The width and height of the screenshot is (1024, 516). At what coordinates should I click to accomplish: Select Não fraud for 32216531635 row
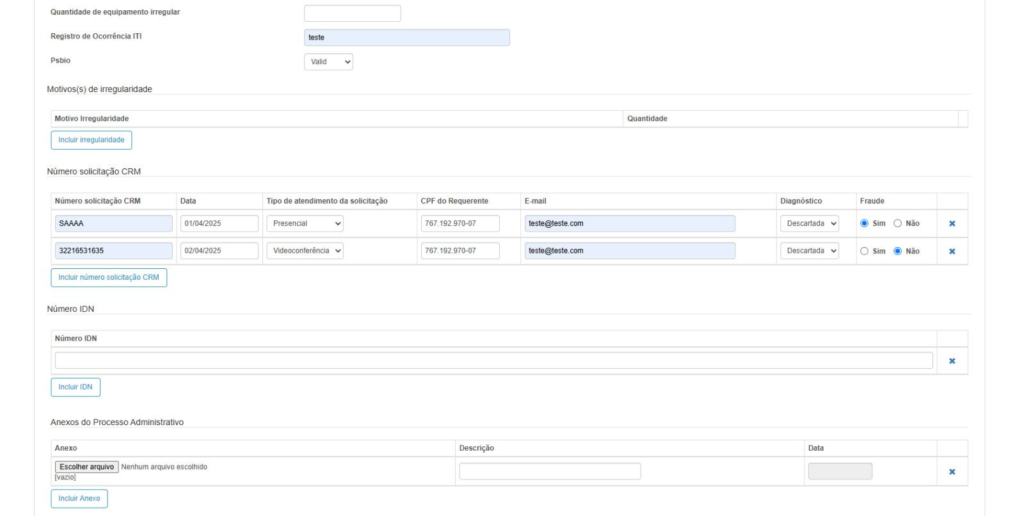click(x=897, y=251)
